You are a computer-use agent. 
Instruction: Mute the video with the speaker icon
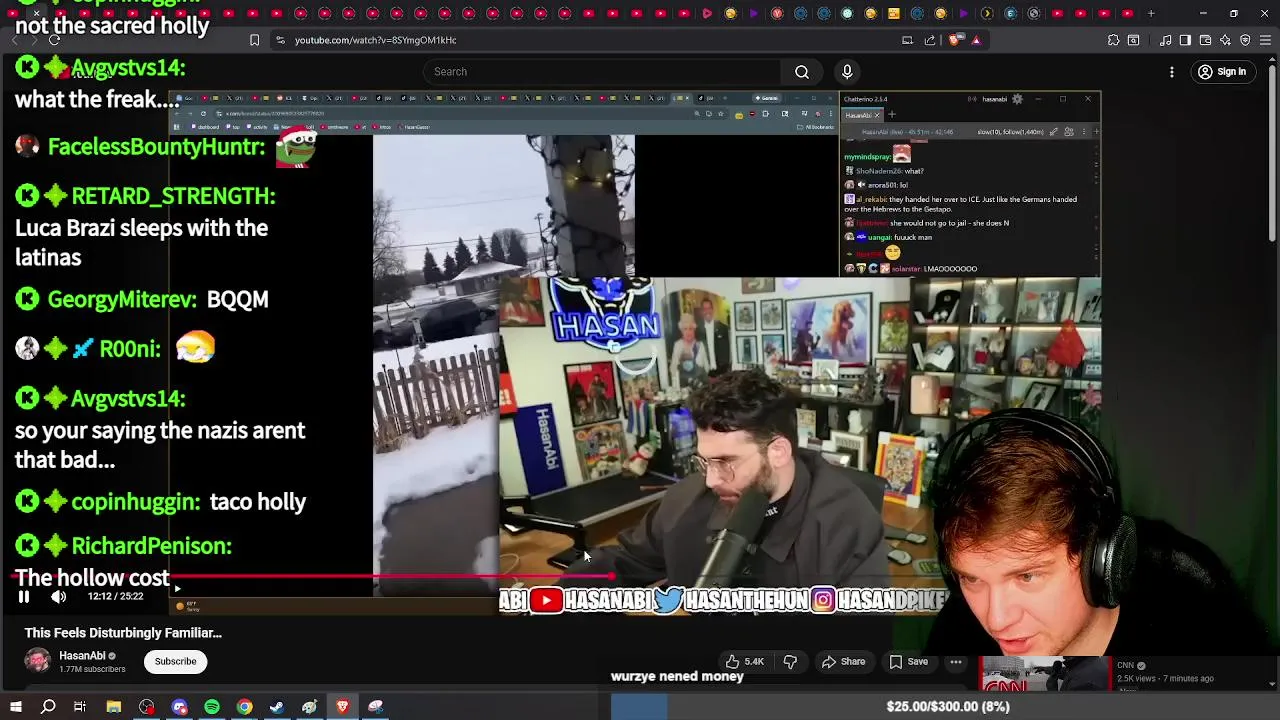59,597
